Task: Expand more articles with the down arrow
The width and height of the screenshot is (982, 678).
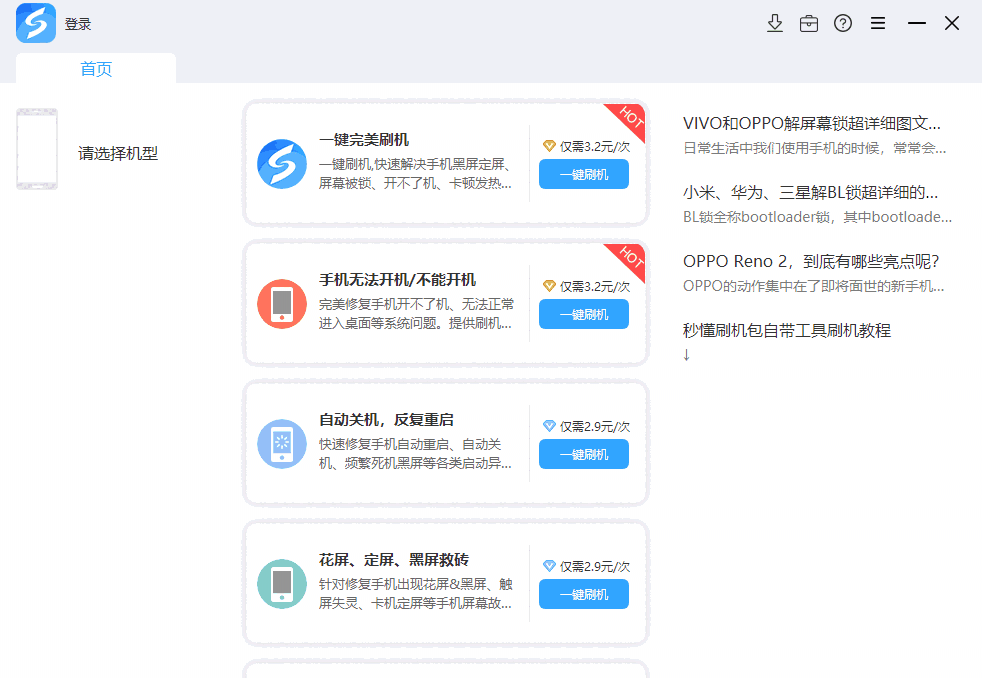Action: click(x=686, y=354)
